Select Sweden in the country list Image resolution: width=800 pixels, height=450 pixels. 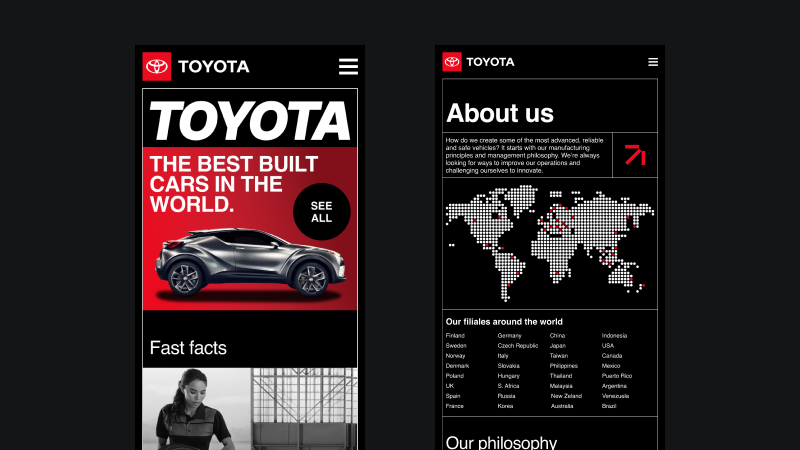point(456,346)
